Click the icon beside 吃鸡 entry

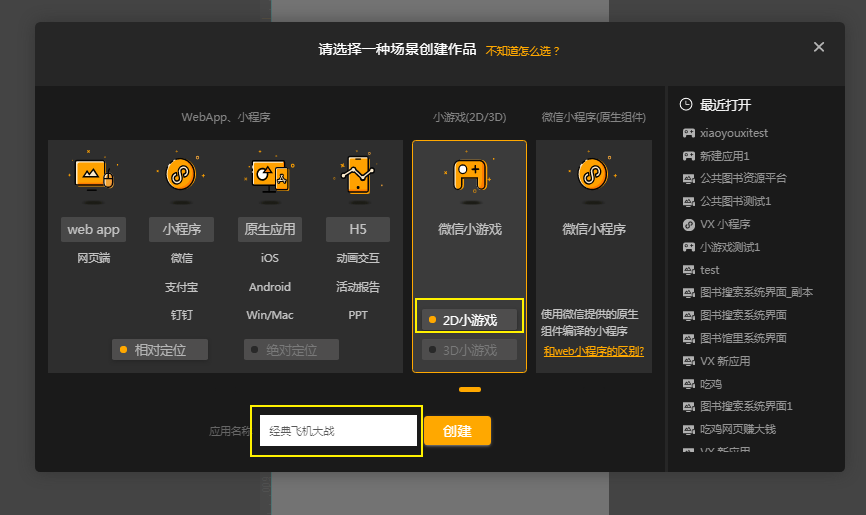pos(689,384)
